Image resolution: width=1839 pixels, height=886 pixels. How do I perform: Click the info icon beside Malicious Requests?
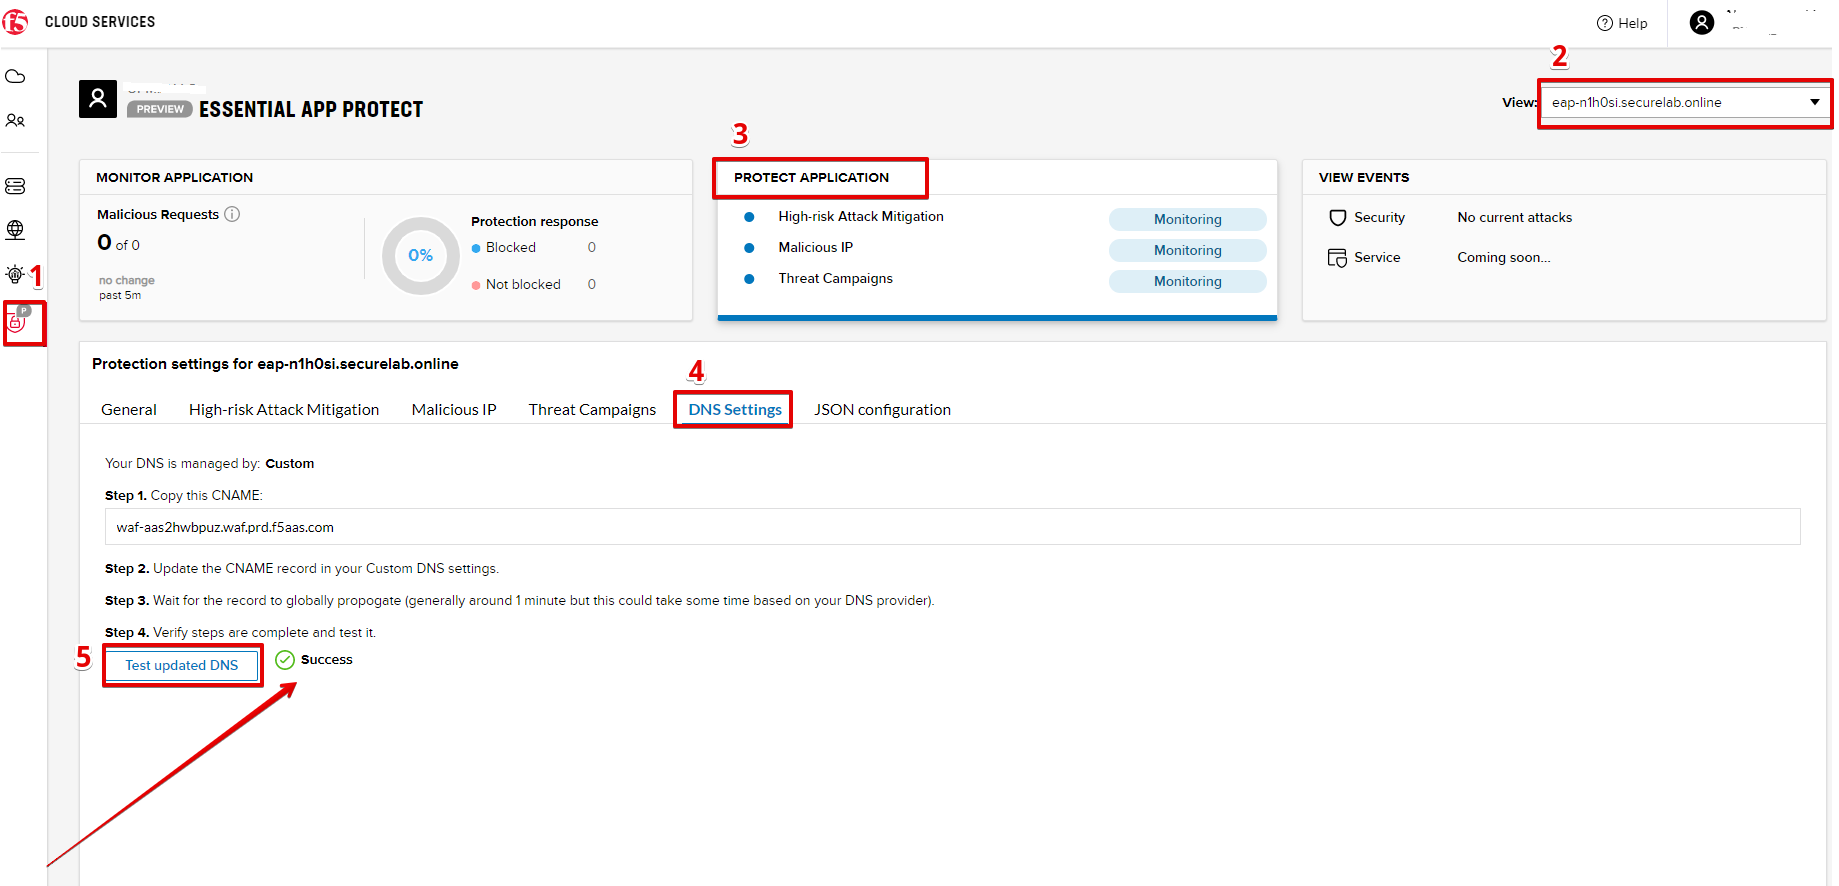(232, 214)
